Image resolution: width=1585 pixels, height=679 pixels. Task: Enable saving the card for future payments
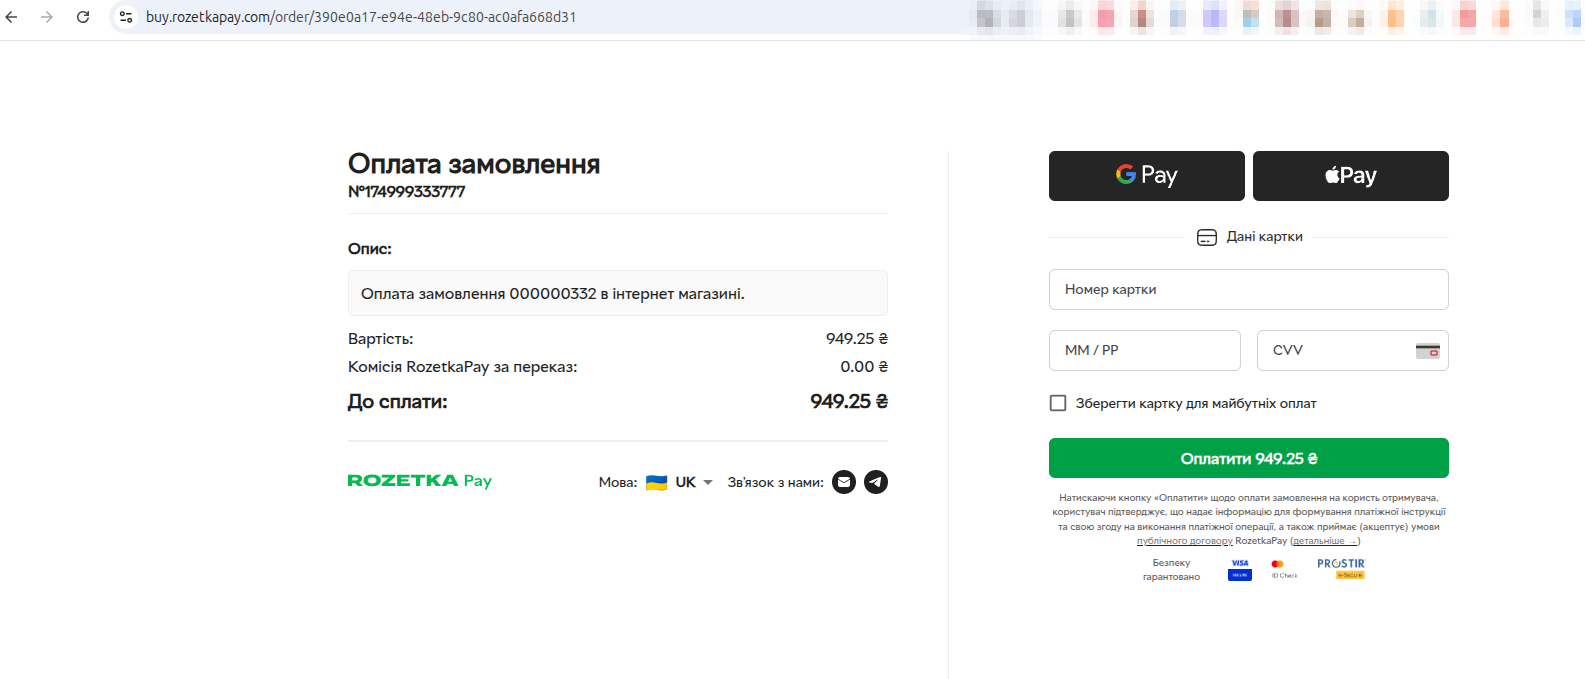(x=1058, y=403)
